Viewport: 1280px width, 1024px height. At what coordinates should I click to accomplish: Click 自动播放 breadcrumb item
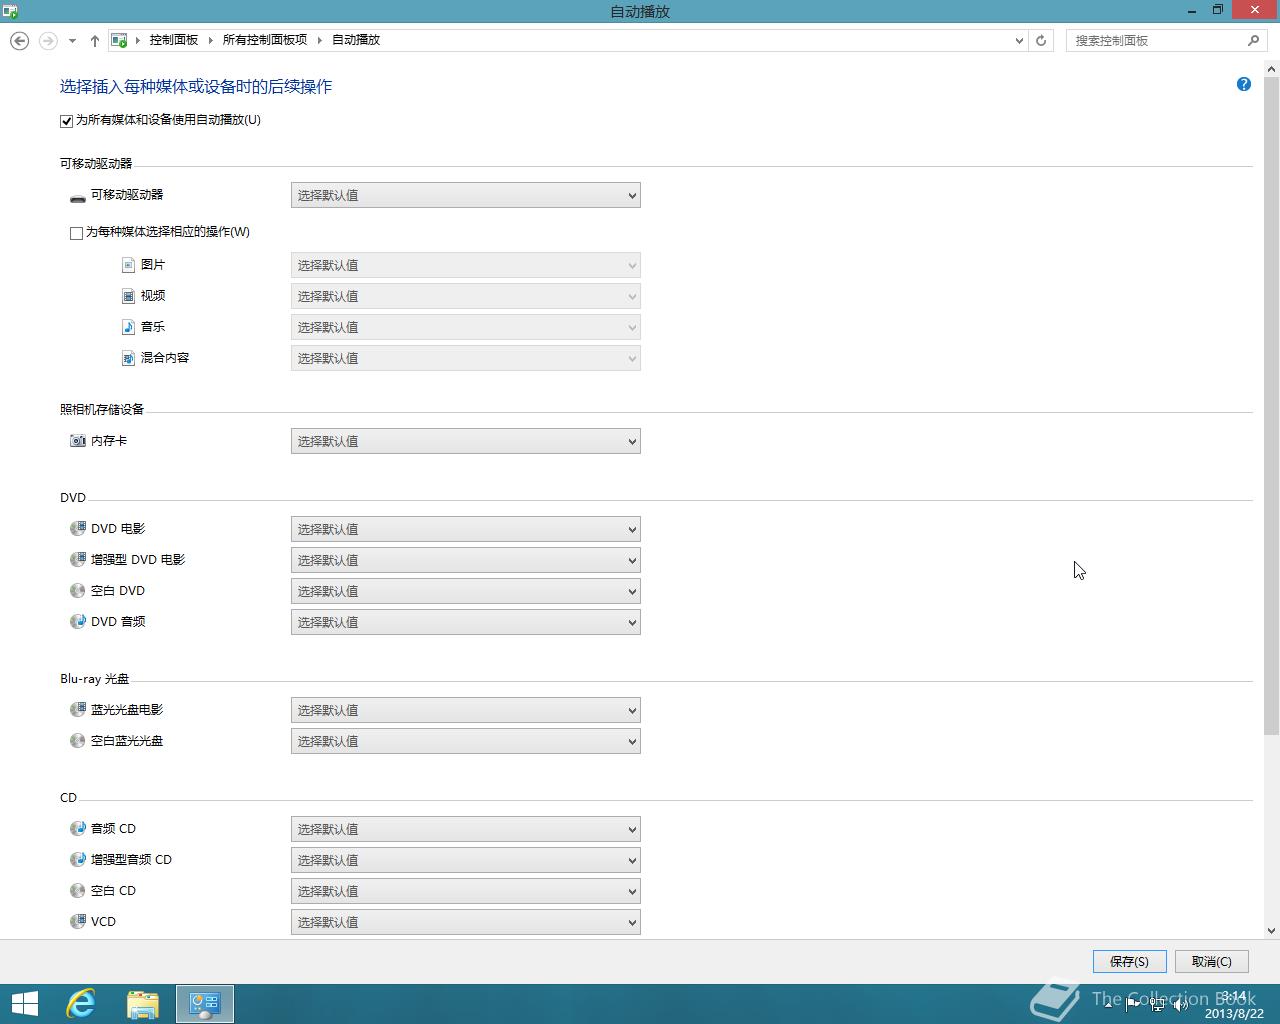[356, 40]
